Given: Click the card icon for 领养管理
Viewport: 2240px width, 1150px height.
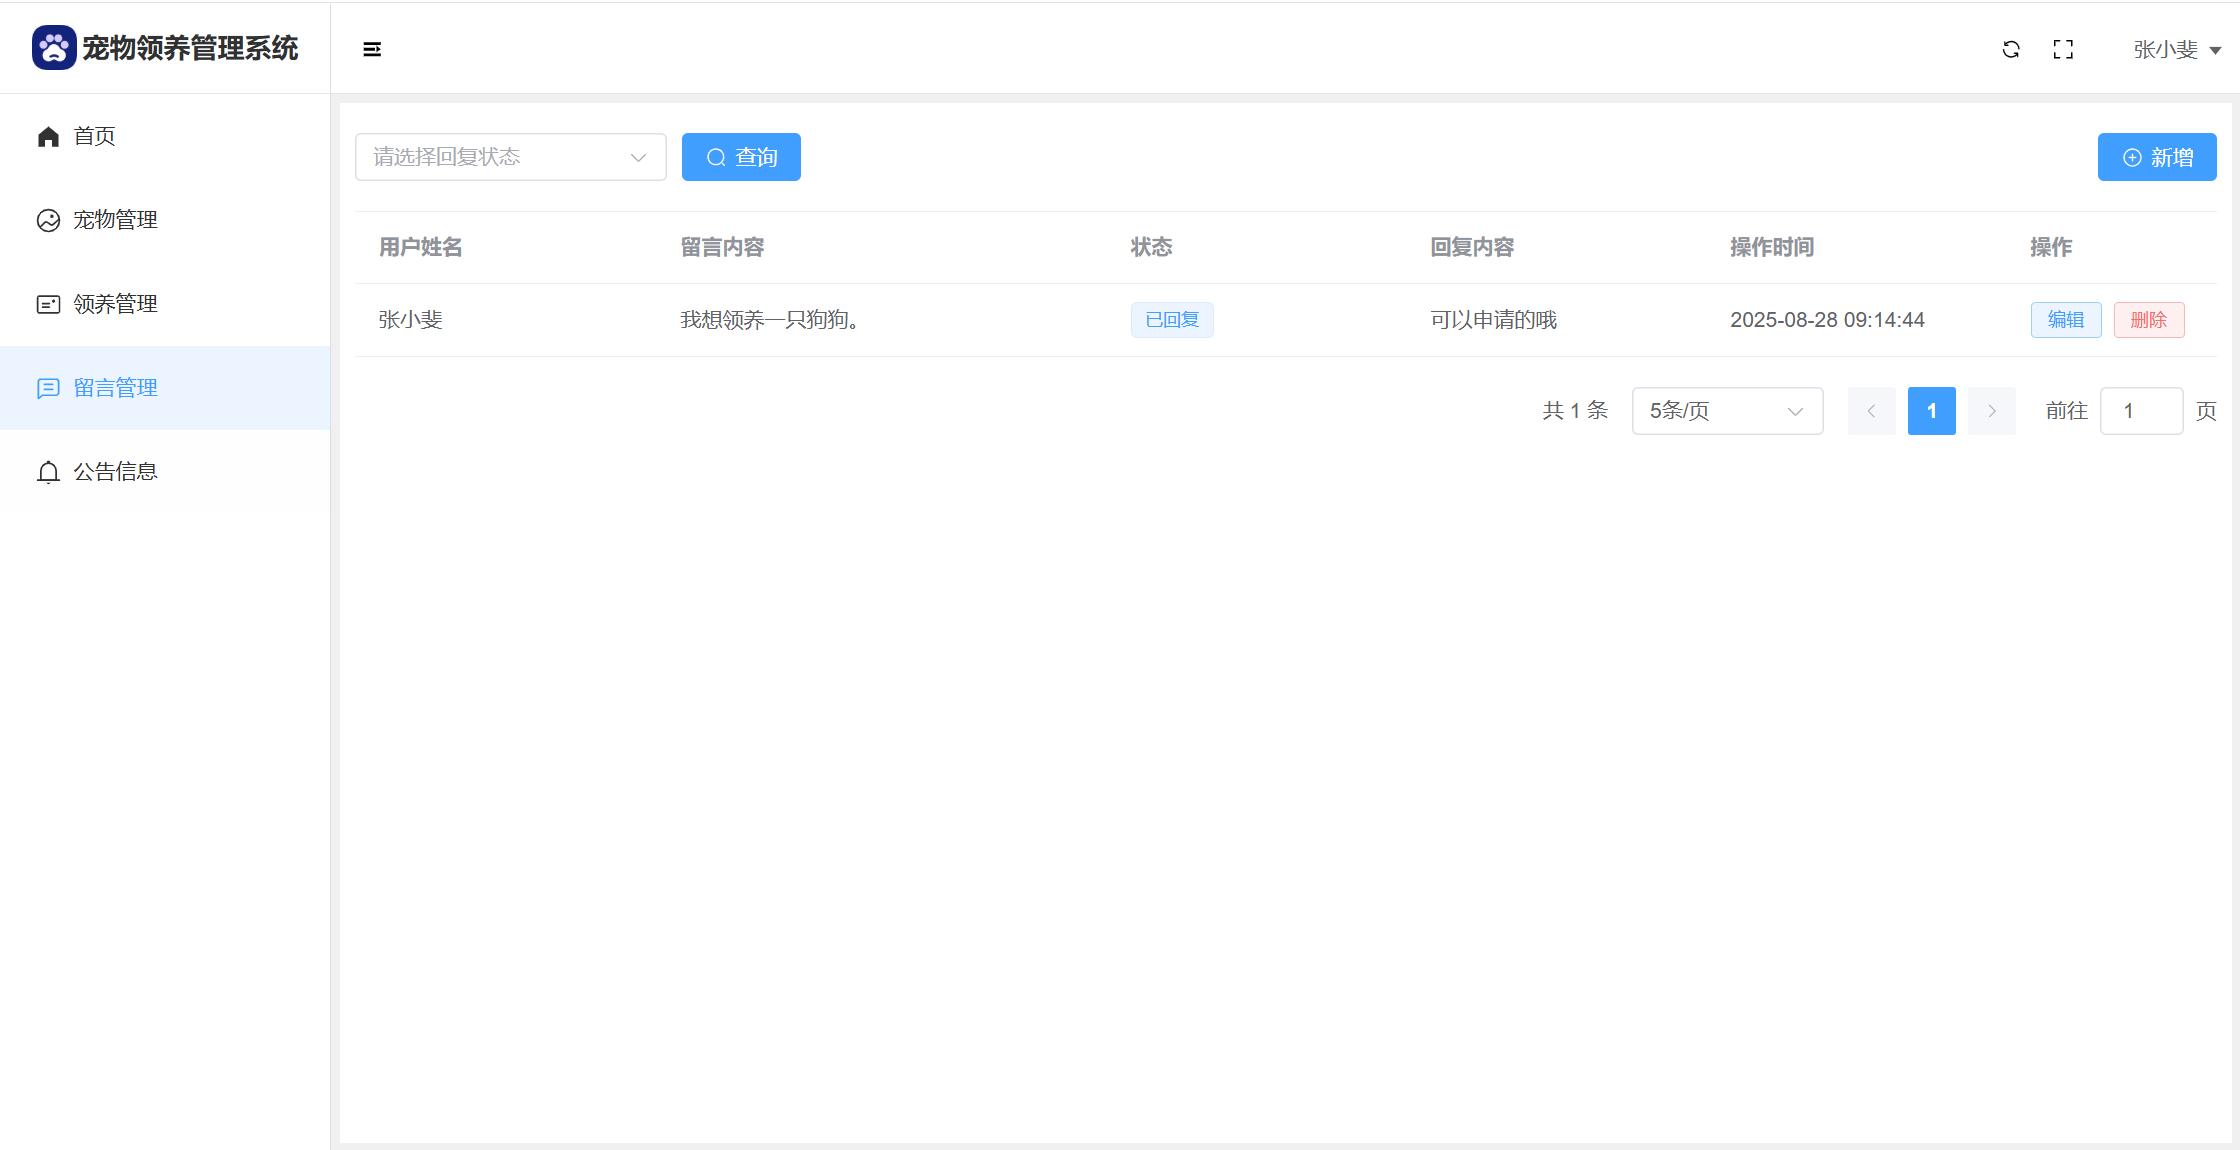Looking at the screenshot, I should (x=48, y=304).
